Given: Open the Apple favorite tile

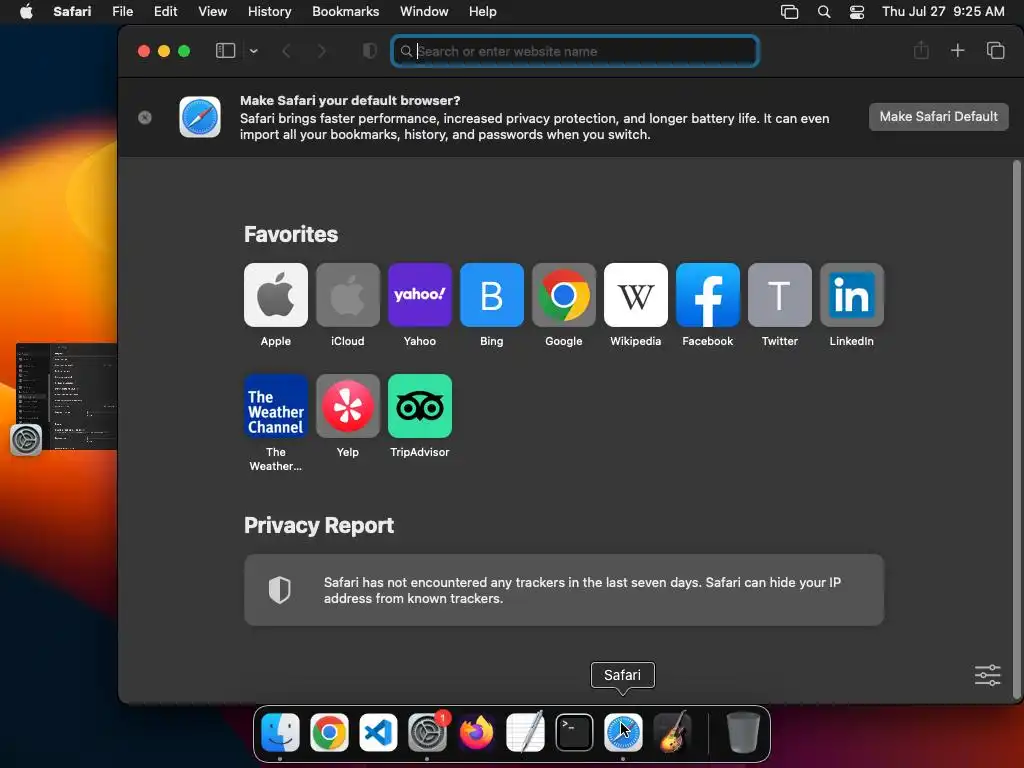Looking at the screenshot, I should pos(276,295).
